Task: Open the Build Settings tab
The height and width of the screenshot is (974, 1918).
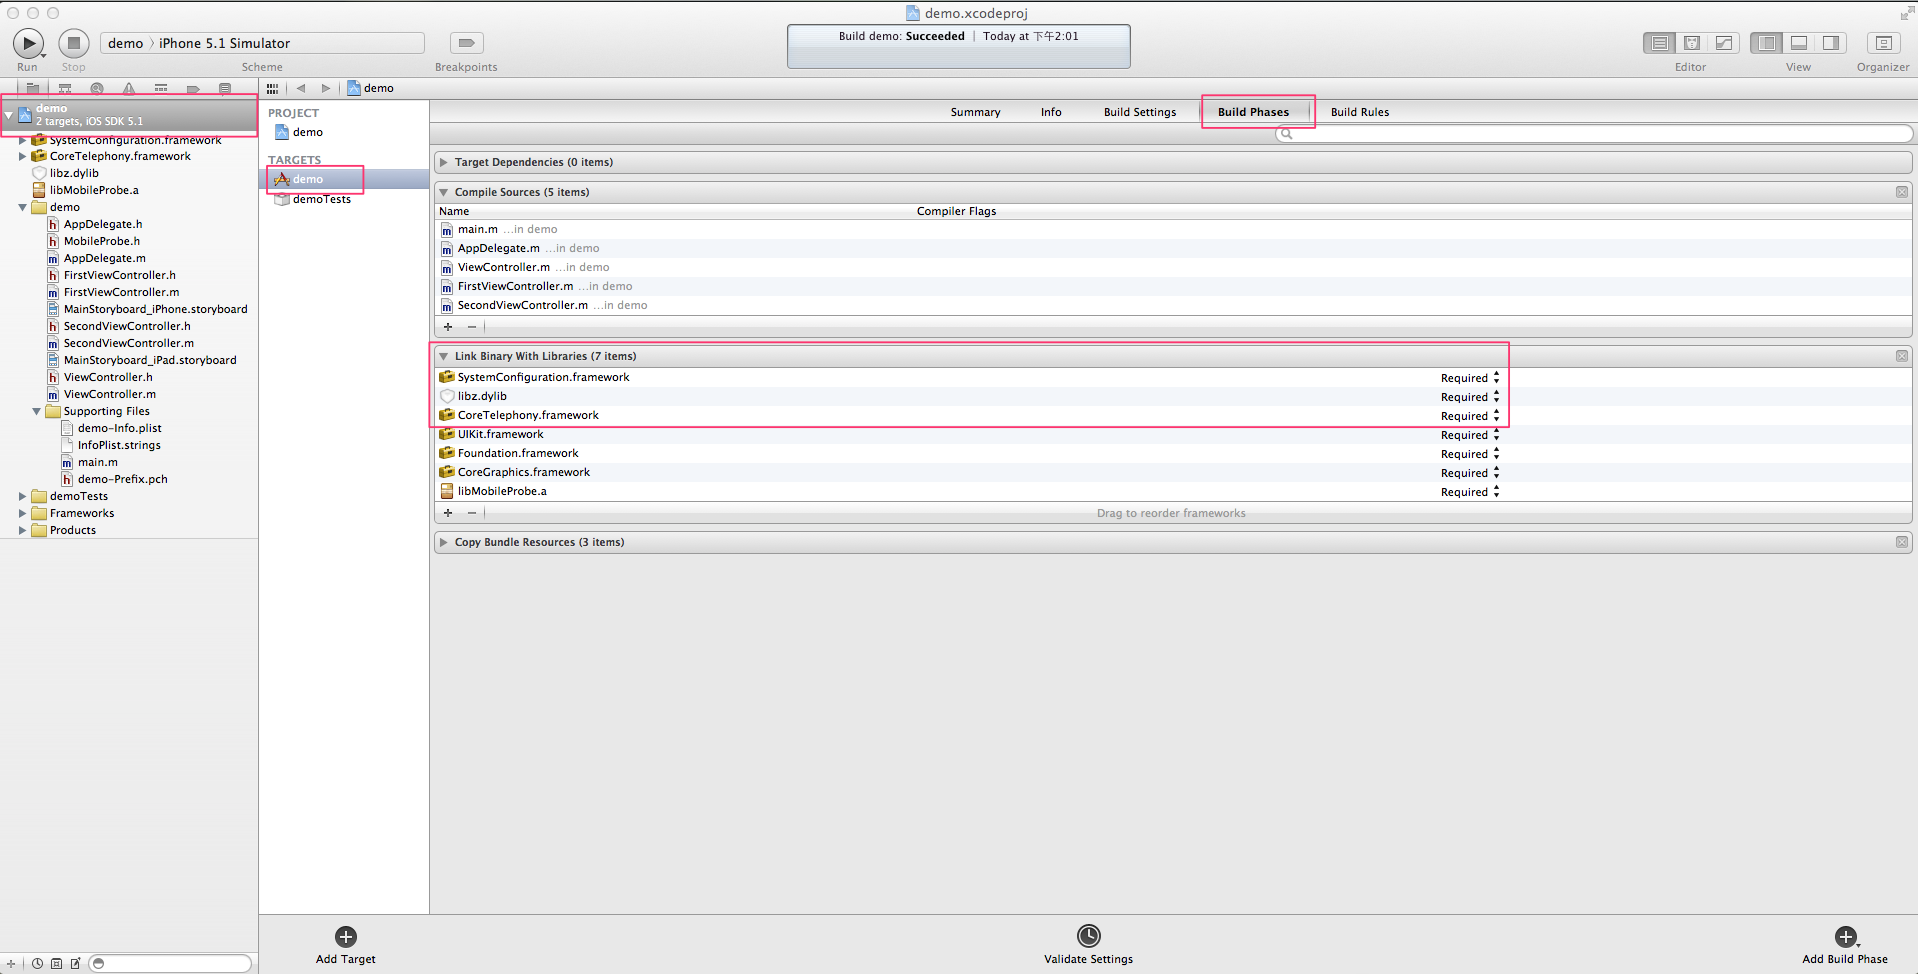Action: (1140, 112)
